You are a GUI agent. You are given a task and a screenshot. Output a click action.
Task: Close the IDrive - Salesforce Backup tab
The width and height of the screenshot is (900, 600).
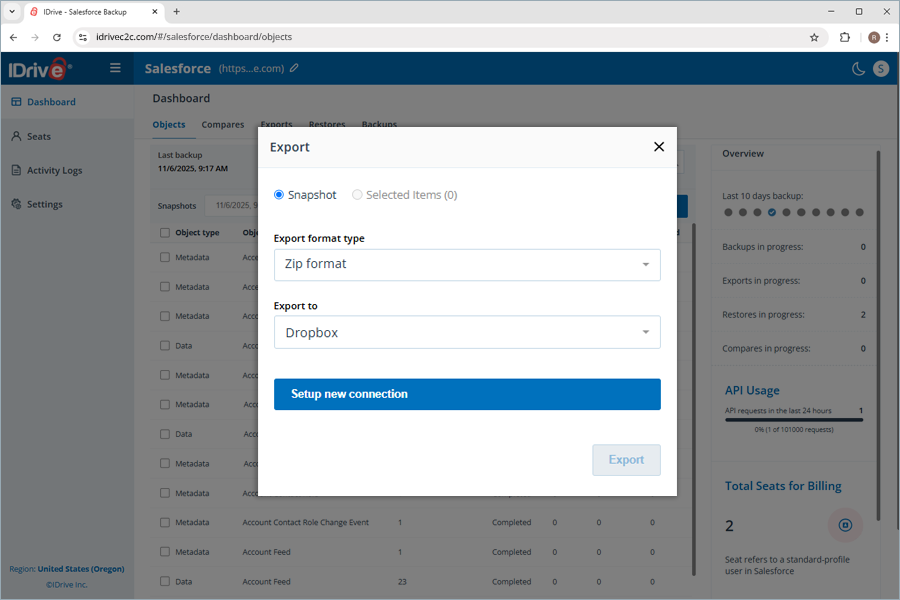point(154,11)
